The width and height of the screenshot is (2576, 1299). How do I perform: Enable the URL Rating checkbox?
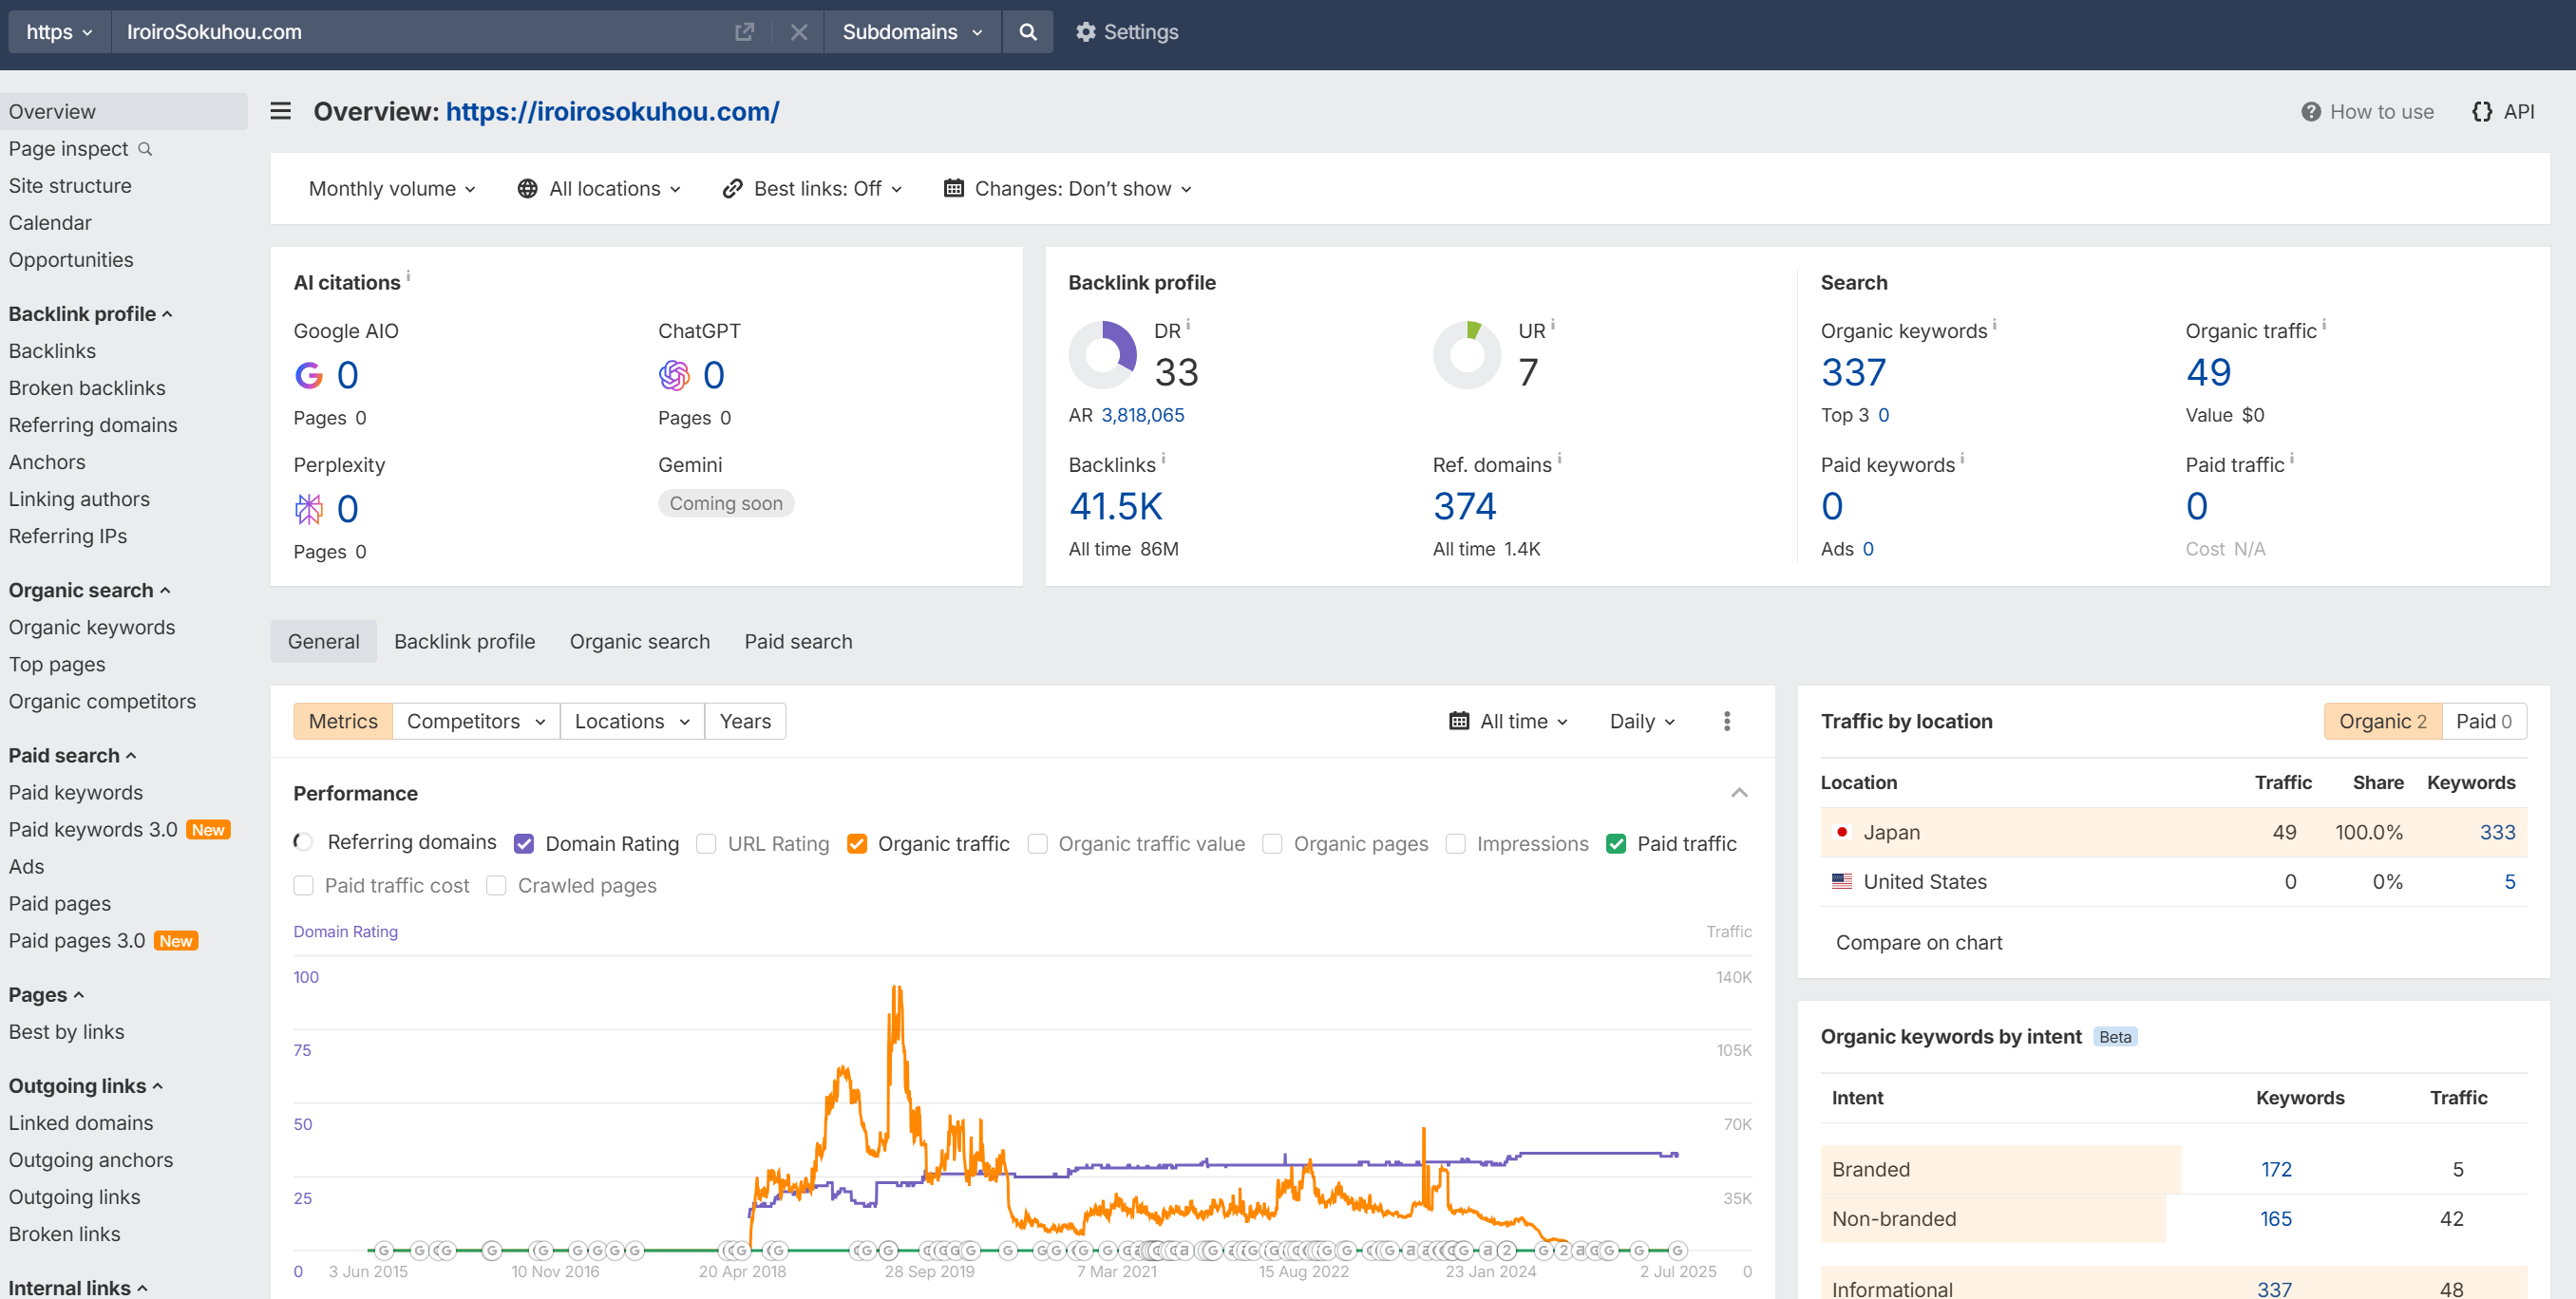tap(706, 844)
